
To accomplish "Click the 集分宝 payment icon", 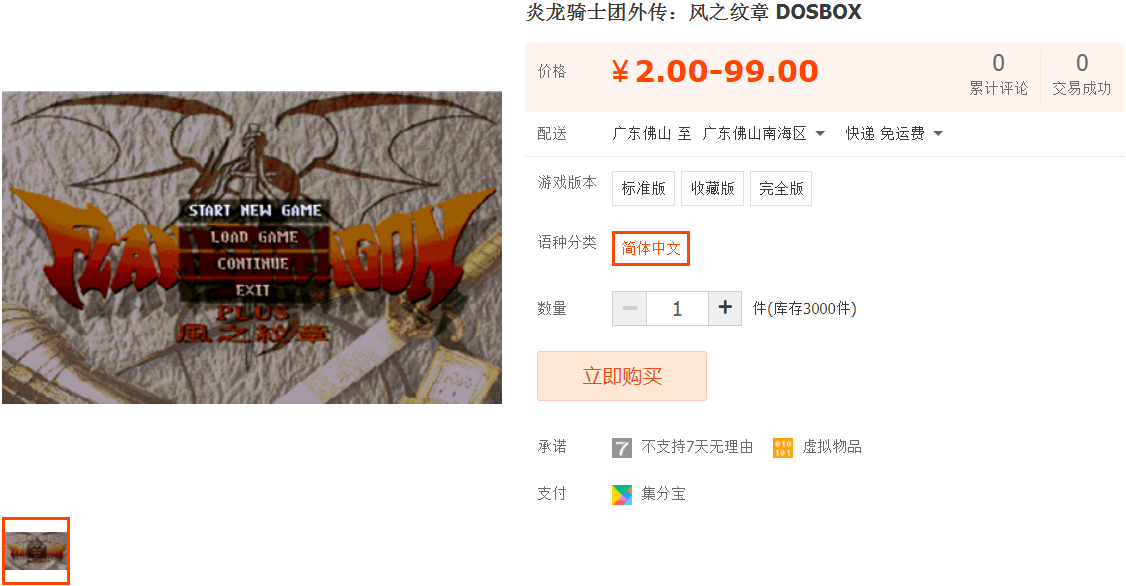I will pyautogui.click(x=622, y=495).
